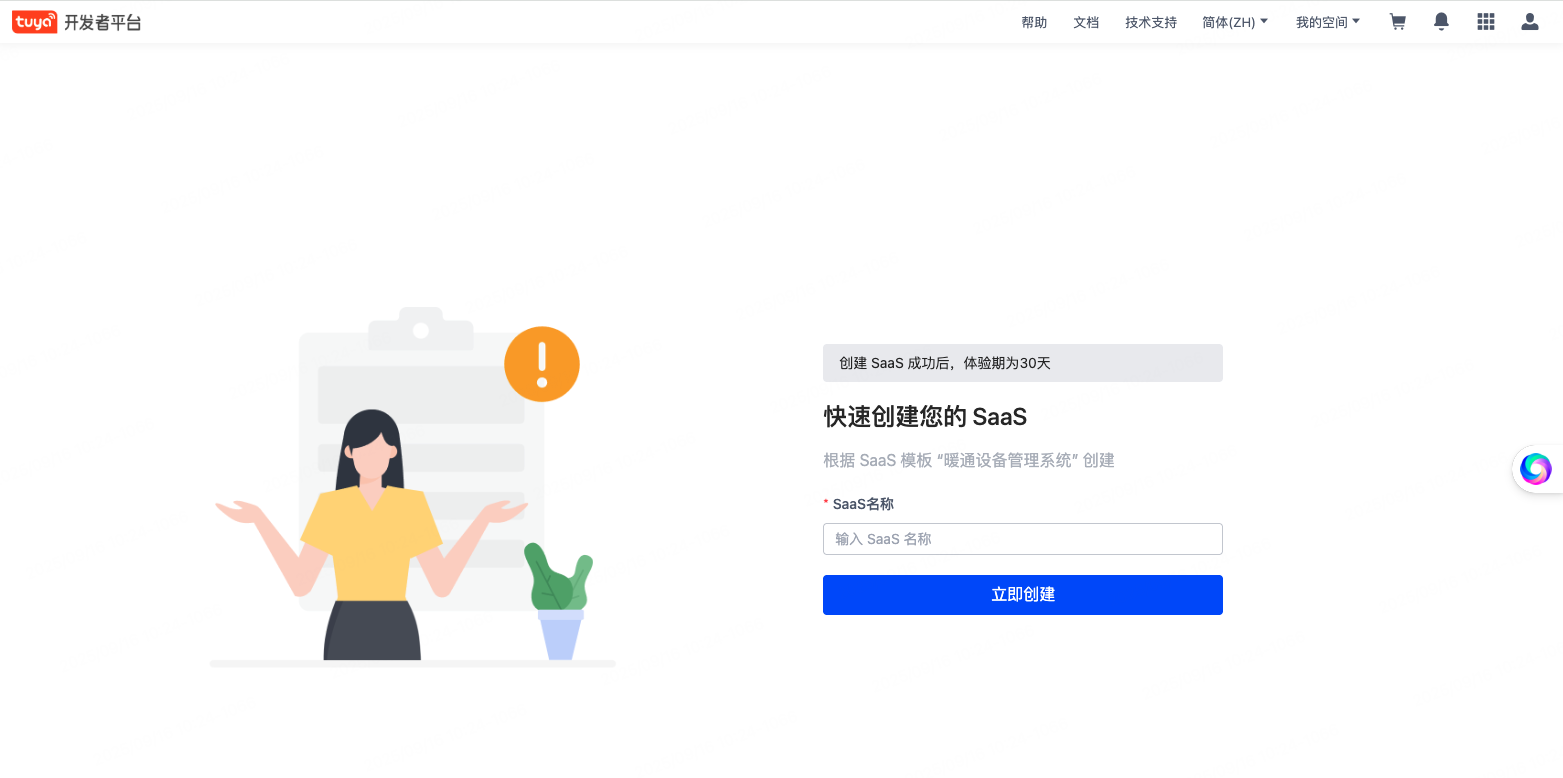Click the orange exclamation warning icon

pos(542,364)
